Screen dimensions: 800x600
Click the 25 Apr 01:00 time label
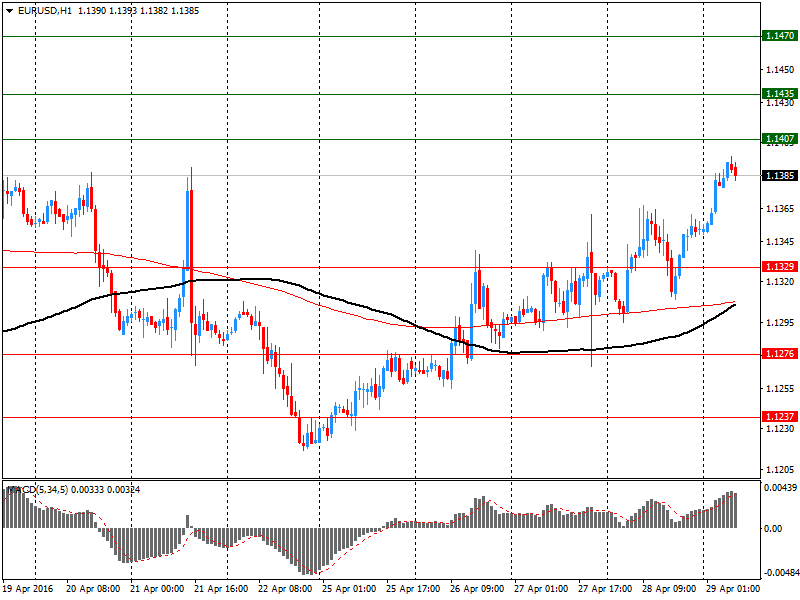pos(349,589)
